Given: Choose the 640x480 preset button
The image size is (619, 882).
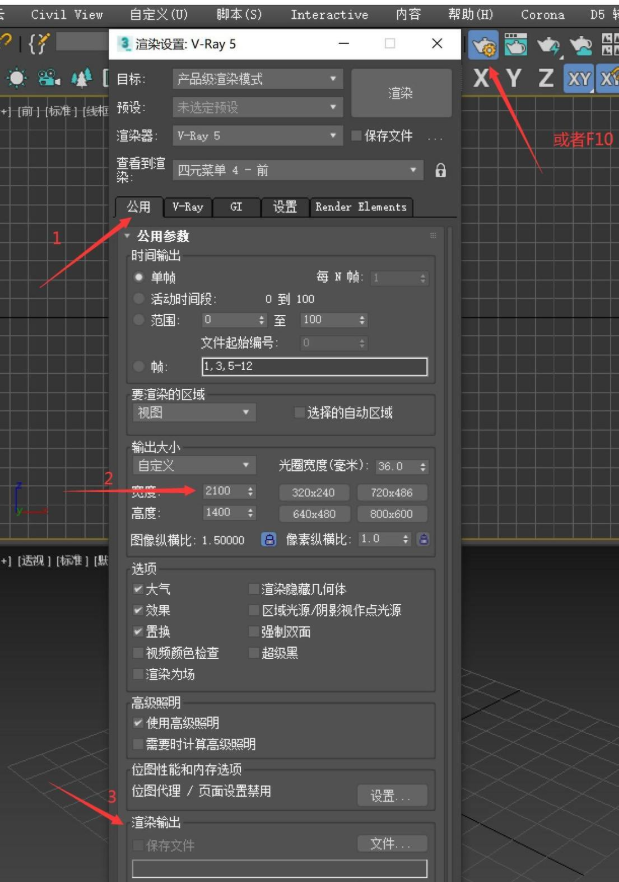Looking at the screenshot, I should (x=313, y=514).
